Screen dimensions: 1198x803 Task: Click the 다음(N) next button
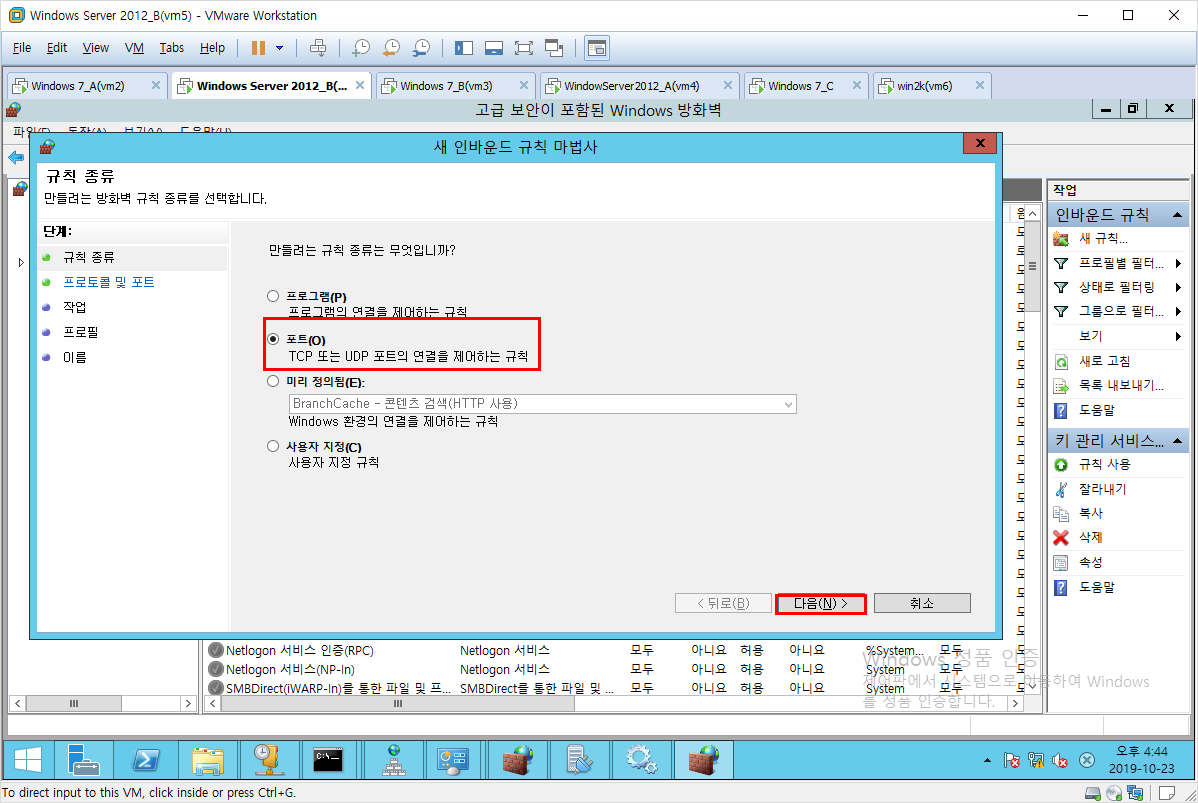821,604
